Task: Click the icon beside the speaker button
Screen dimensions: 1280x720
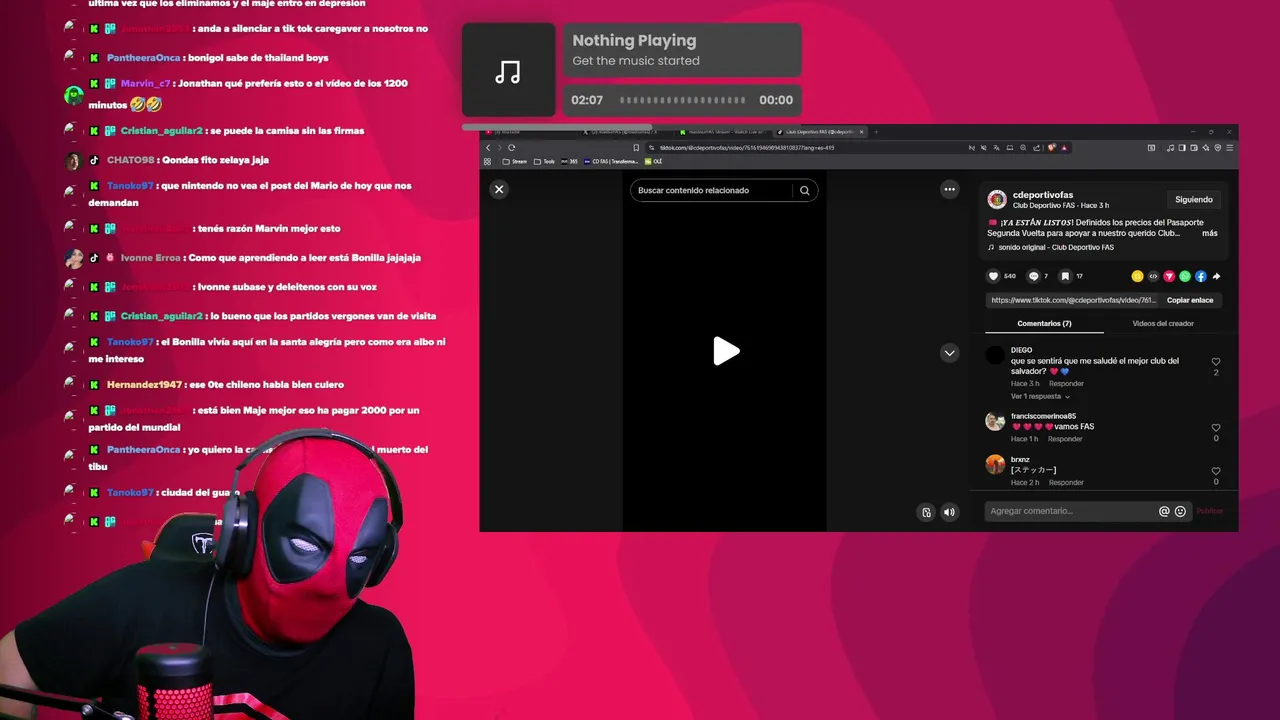Action: (x=926, y=512)
